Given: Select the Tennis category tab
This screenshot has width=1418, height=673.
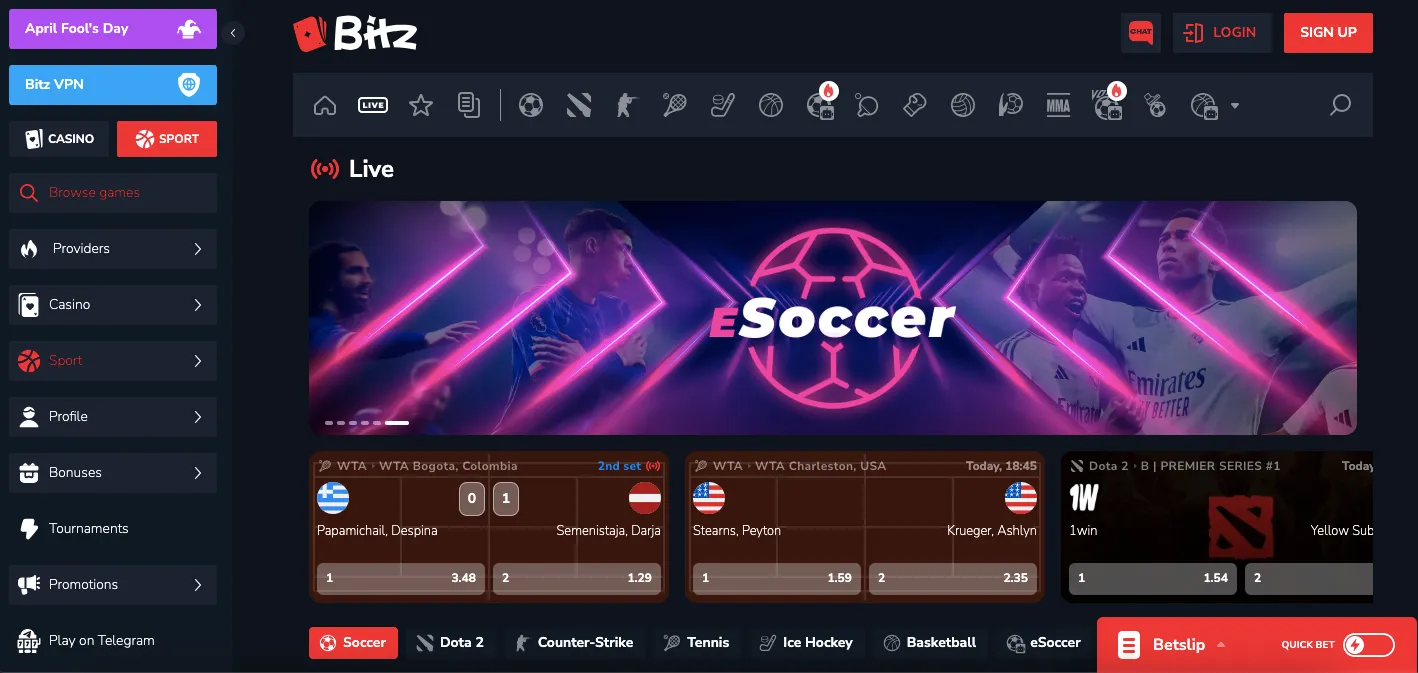Looking at the screenshot, I should click(x=697, y=643).
